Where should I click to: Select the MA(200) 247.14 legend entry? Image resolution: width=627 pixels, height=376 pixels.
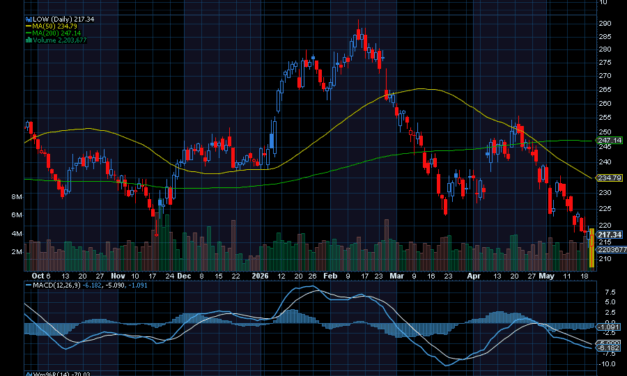(x=56, y=33)
